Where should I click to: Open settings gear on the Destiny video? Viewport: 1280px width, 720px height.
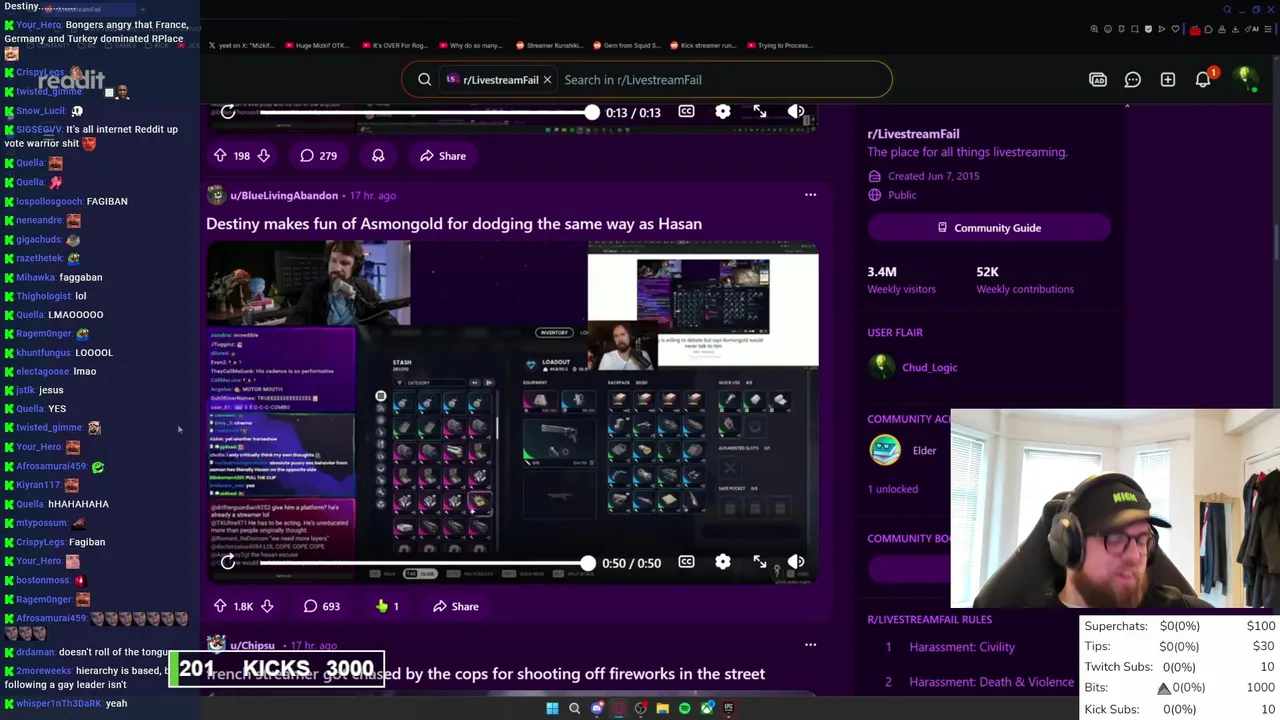[x=723, y=562]
